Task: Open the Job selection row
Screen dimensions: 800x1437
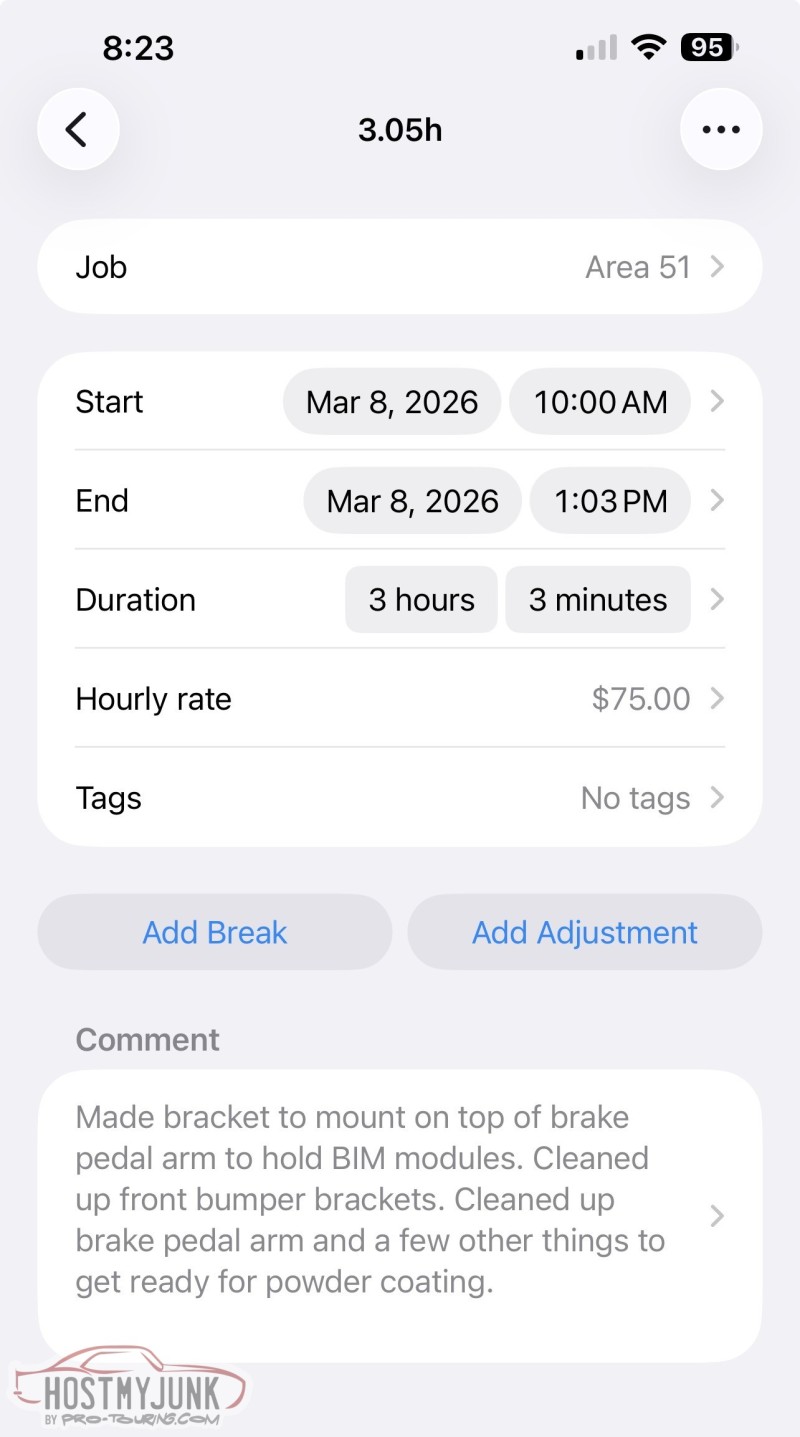Action: pyautogui.click(x=400, y=267)
